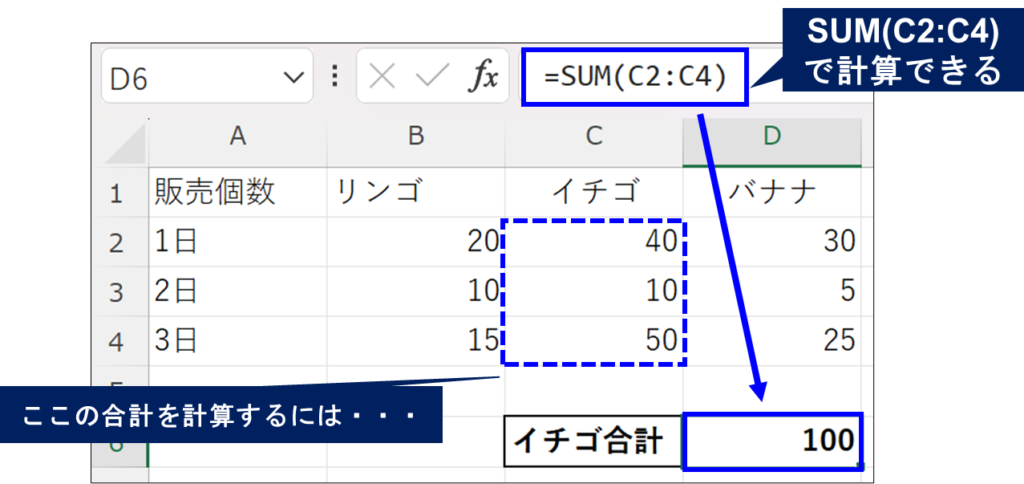
Task: Click the Name Box showing D6
Action: pos(190,78)
